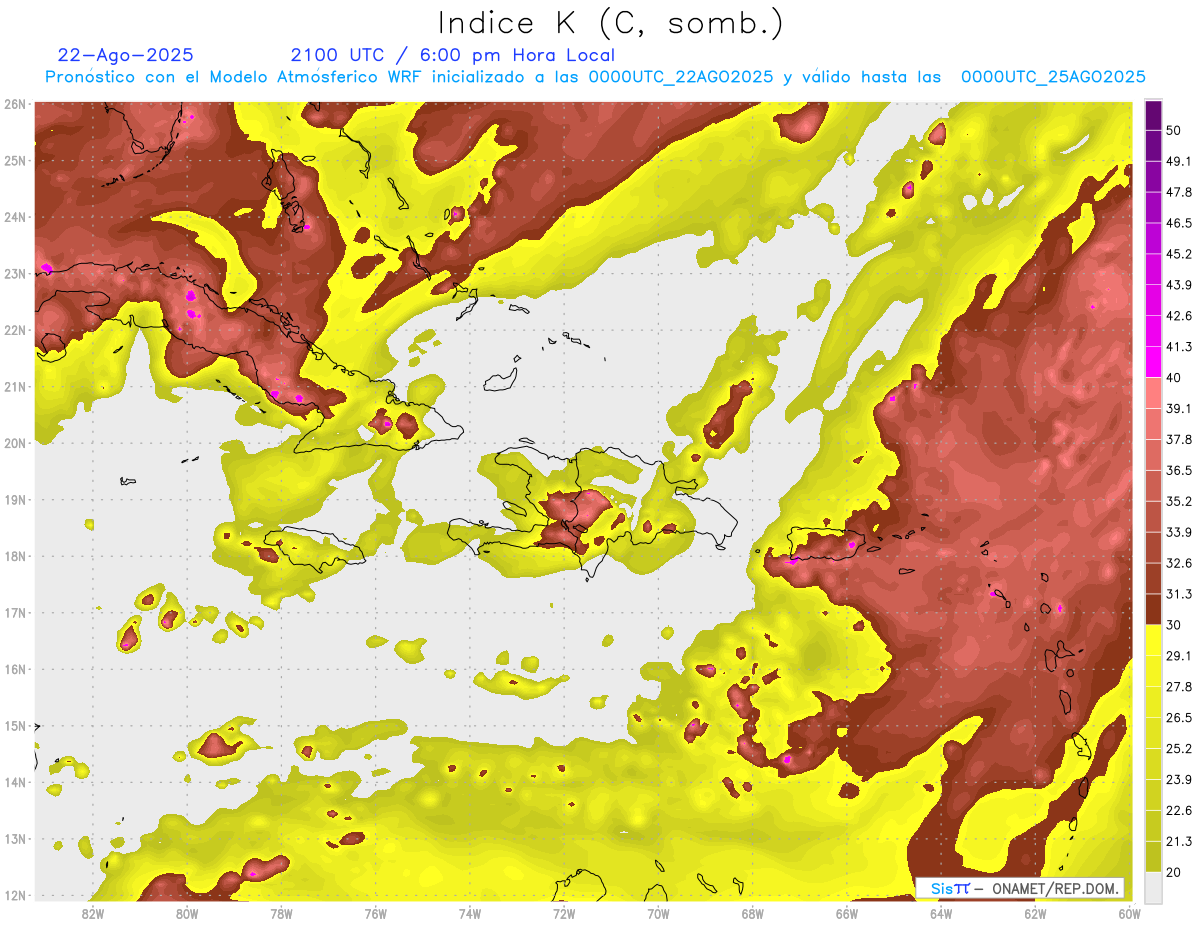Click the longitude label '70W'

(x=658, y=914)
